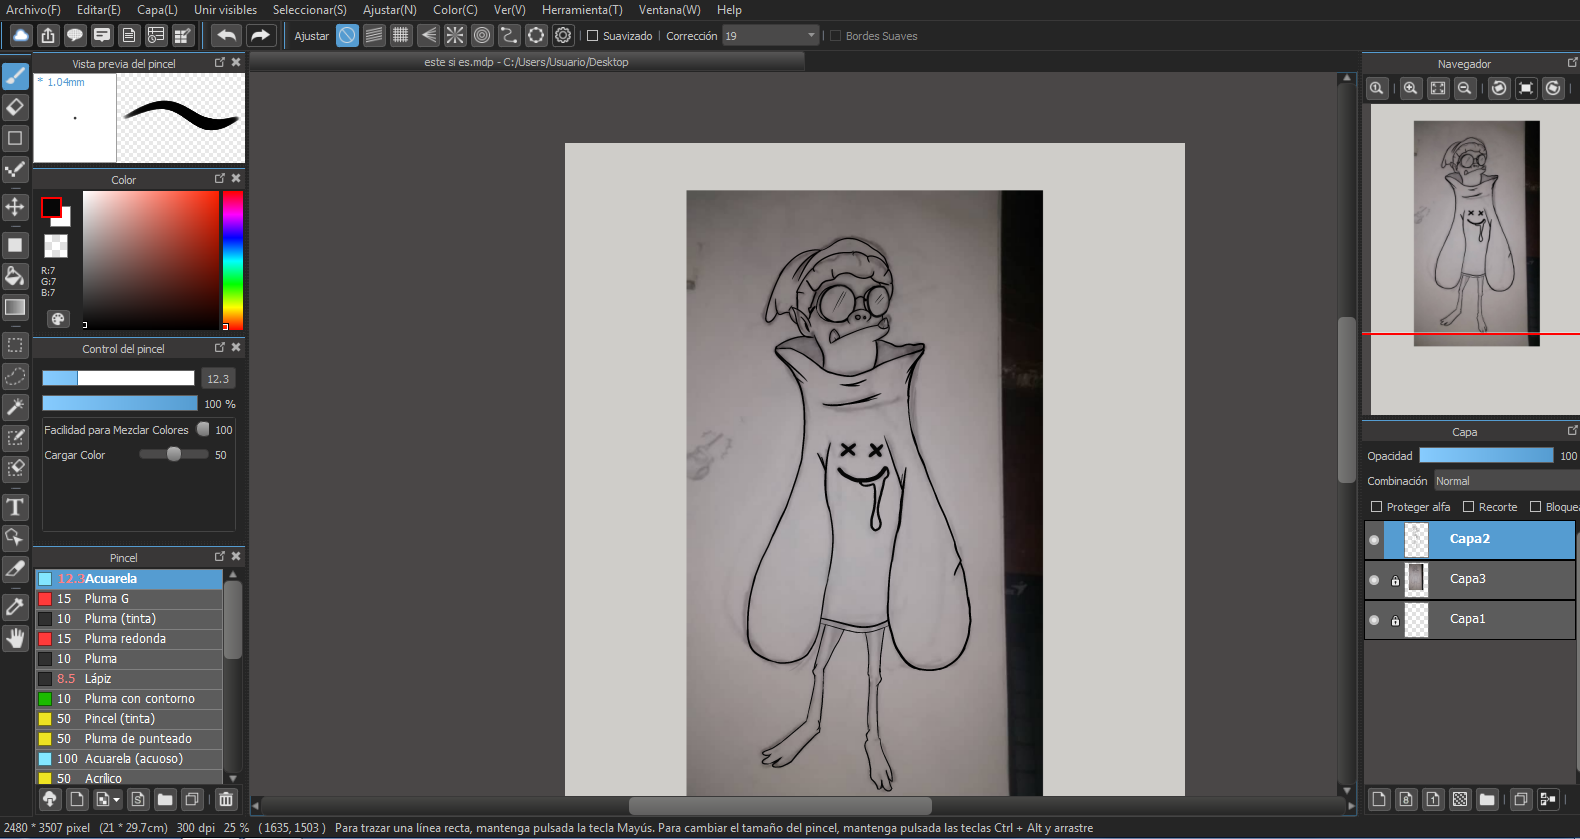
Task: Select the Bucket fill tool
Action: (x=15, y=276)
